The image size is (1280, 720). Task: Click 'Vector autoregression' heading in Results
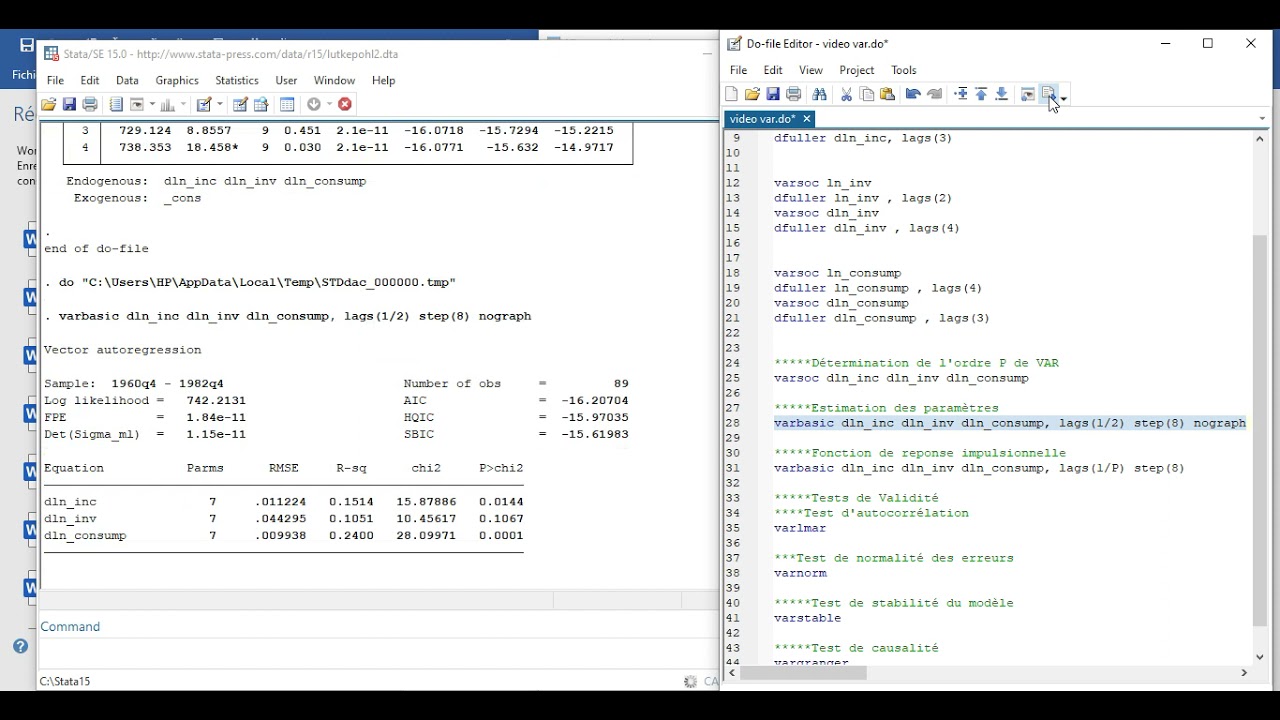(123, 350)
